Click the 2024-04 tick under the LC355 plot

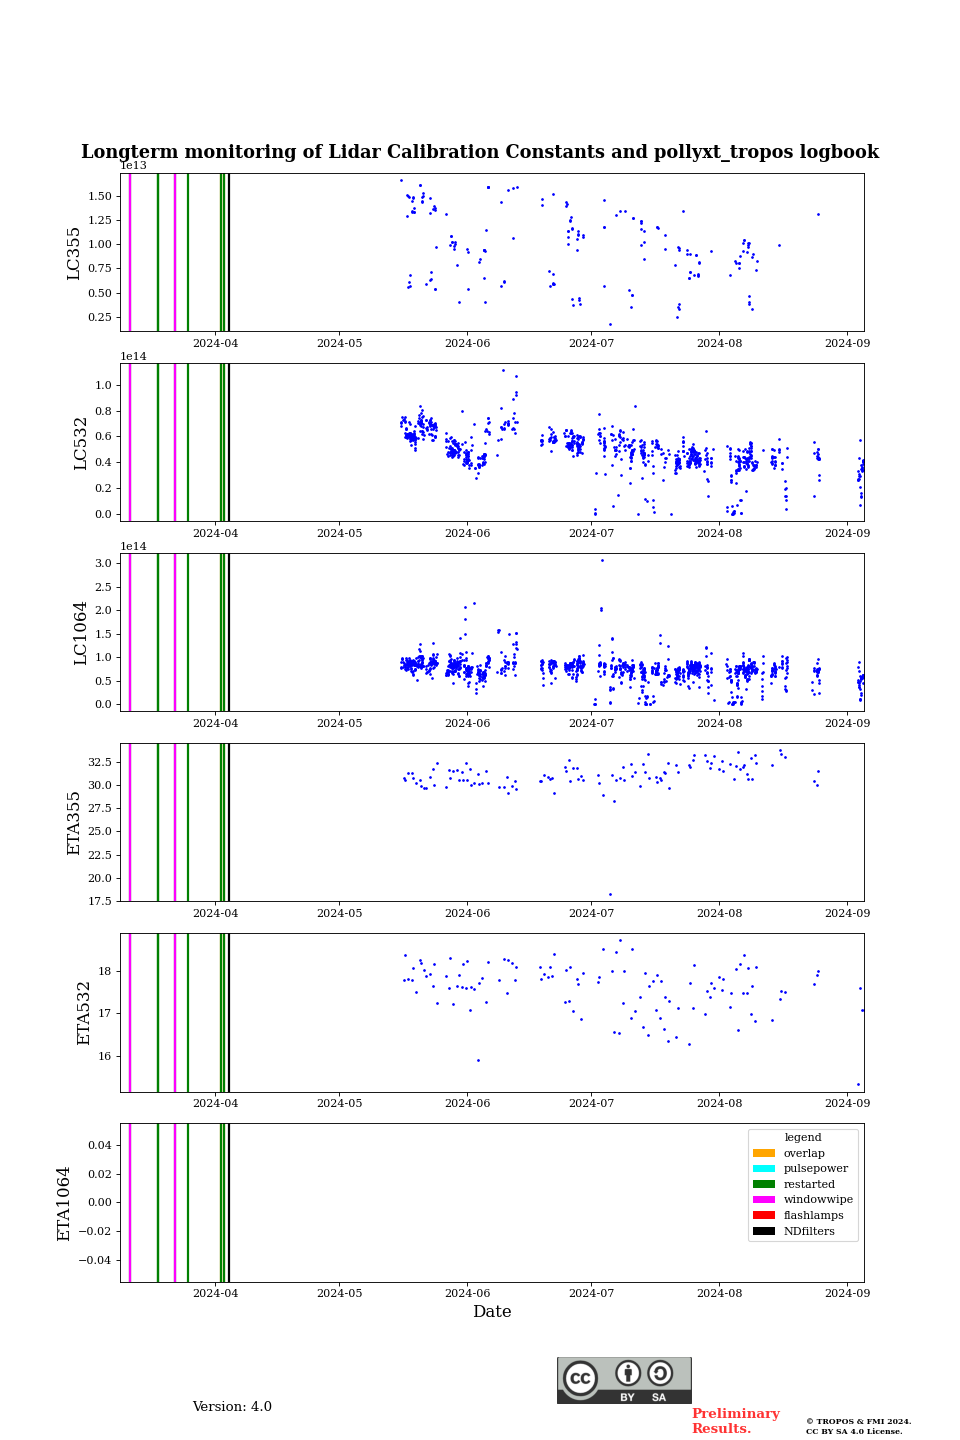(x=215, y=343)
